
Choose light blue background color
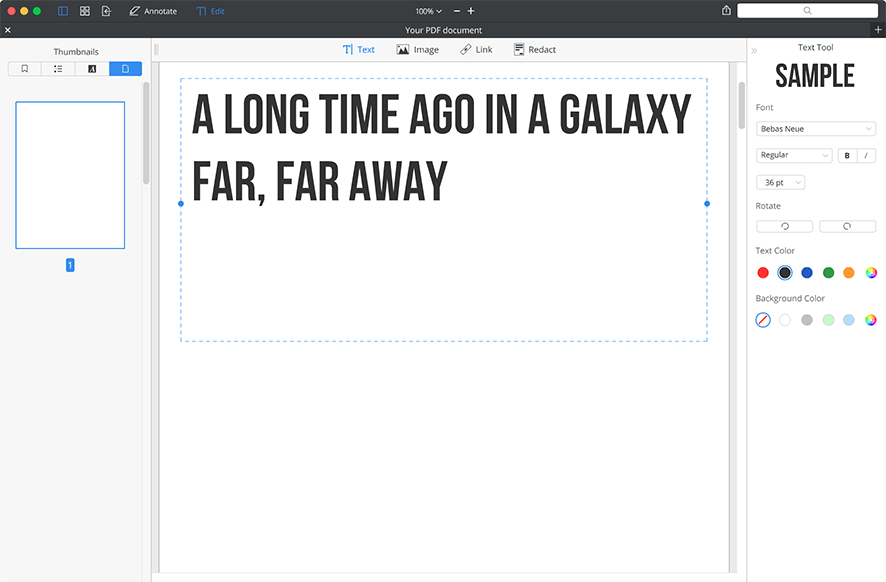click(x=849, y=320)
